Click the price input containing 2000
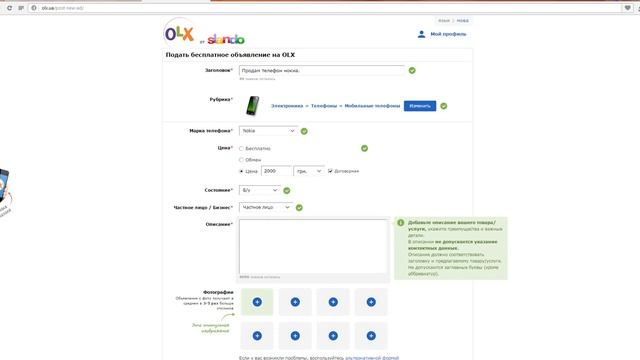Viewport: 640px width, 360px height. (x=276, y=171)
